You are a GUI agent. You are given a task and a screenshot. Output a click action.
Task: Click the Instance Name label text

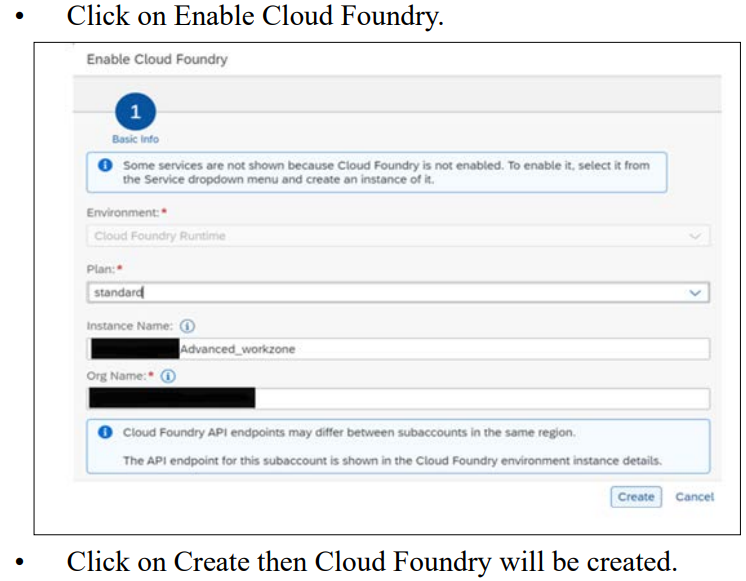[129, 326]
